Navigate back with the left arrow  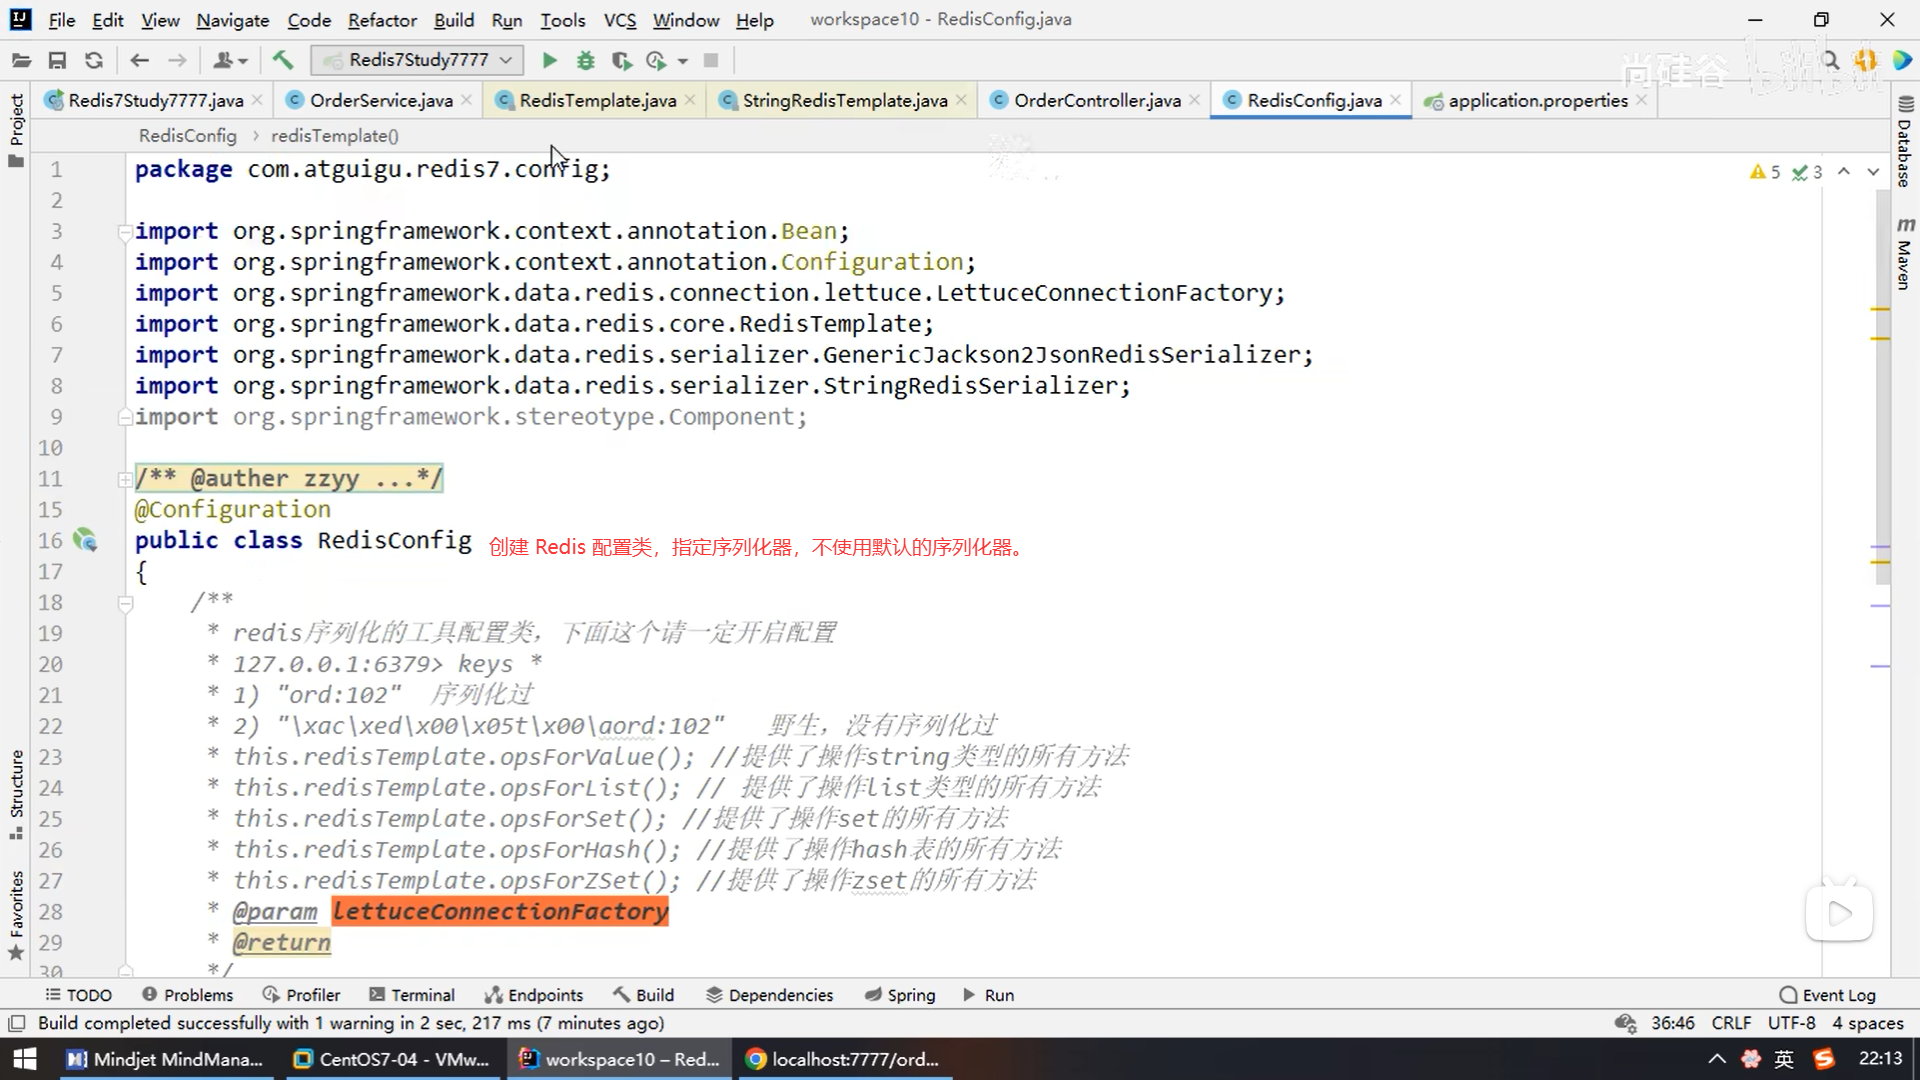pos(140,61)
